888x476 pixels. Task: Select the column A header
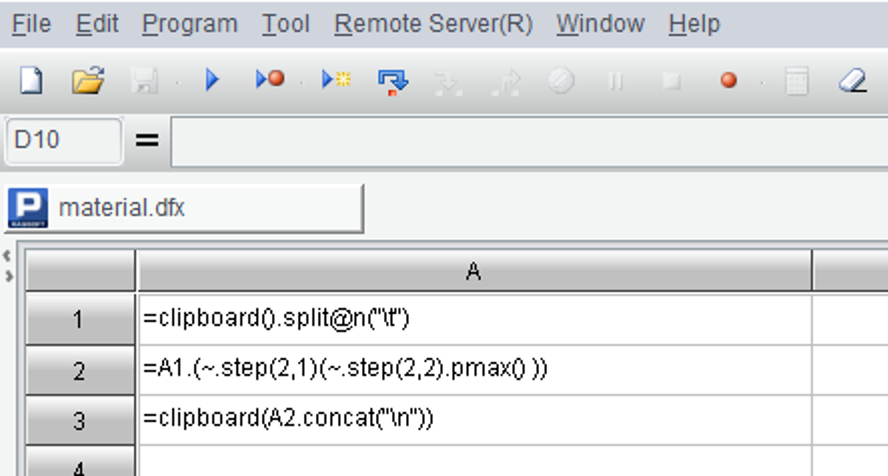[473, 271]
